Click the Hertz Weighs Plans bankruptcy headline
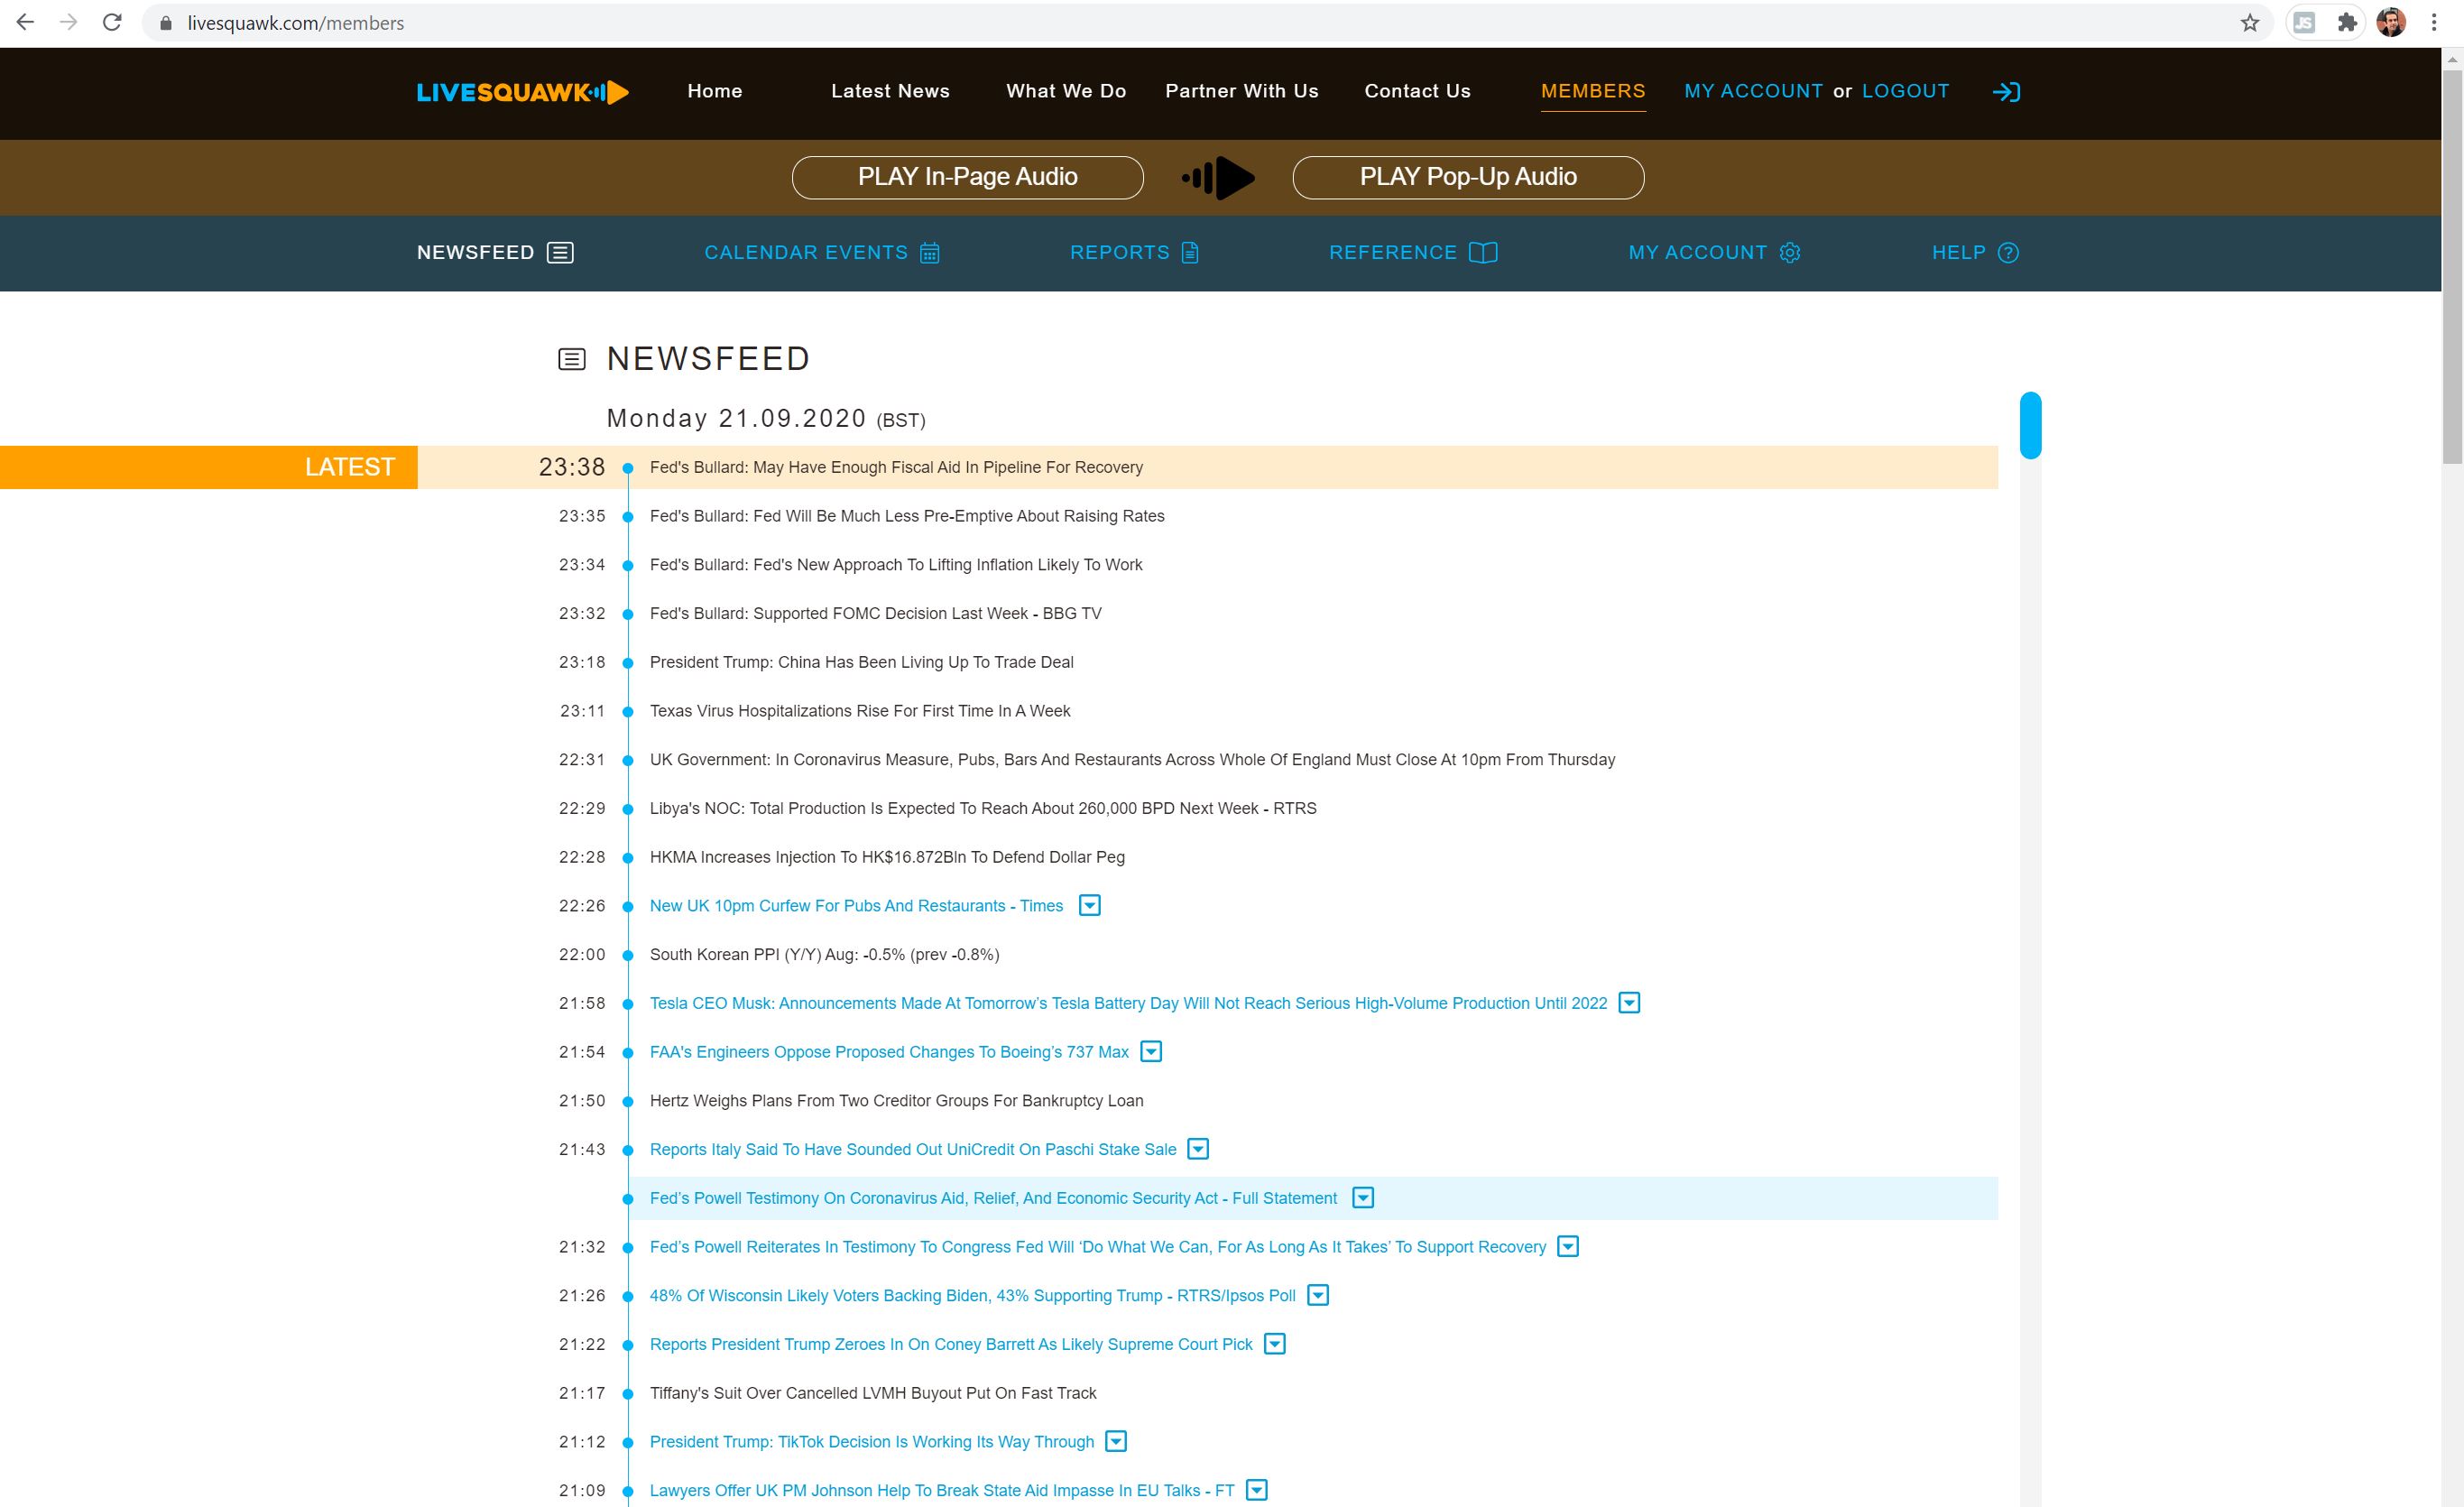Screen dimensions: 2464x1507 896,1101
